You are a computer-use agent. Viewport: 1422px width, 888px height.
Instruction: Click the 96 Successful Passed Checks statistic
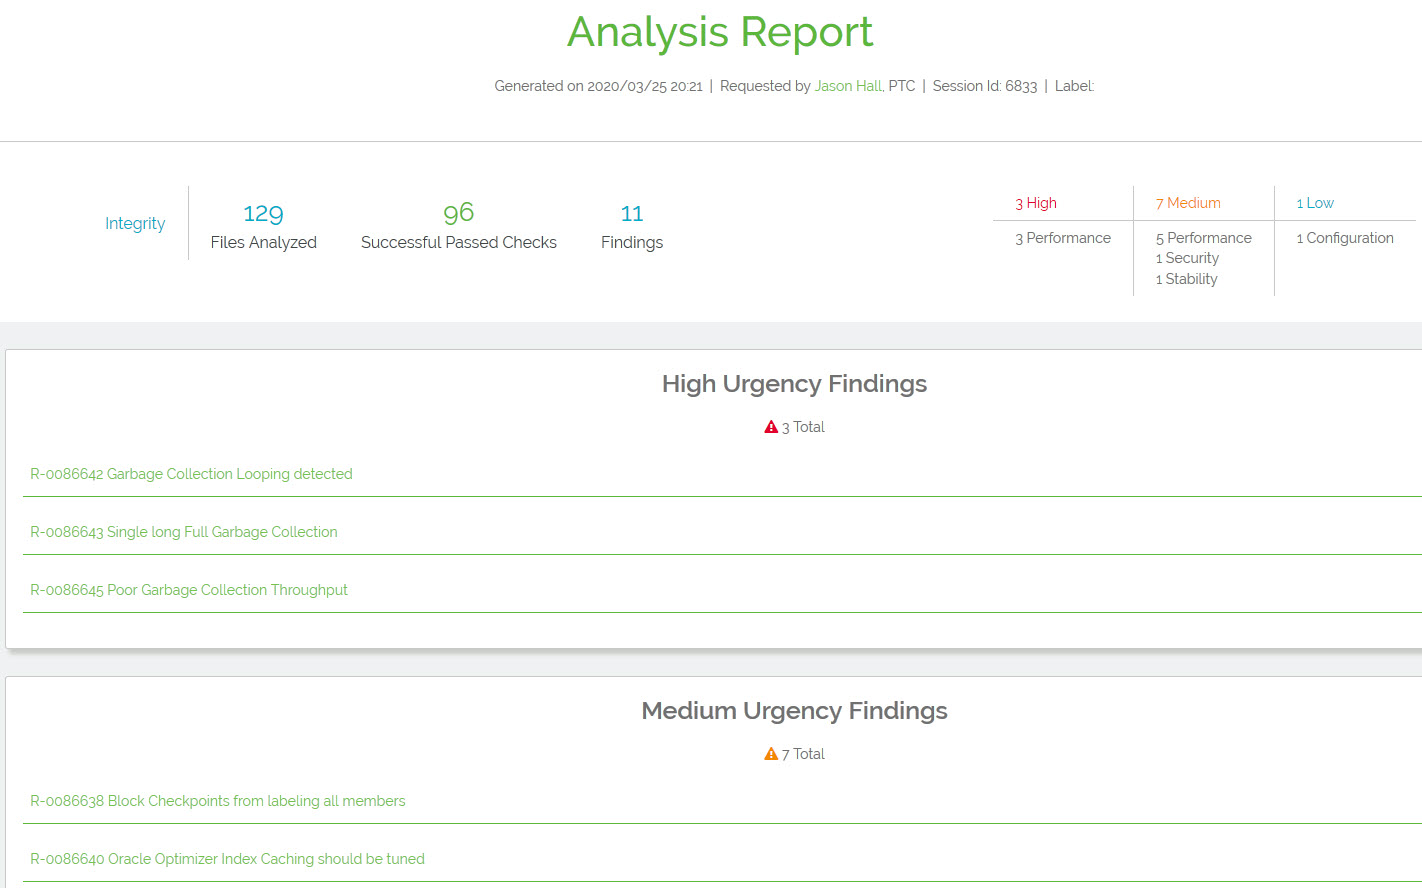coord(458,224)
